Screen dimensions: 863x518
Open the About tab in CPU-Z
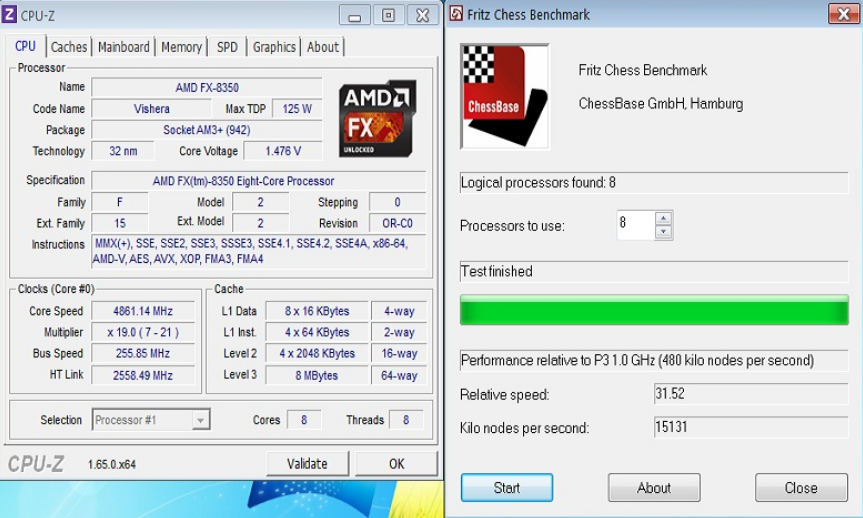pos(323,47)
